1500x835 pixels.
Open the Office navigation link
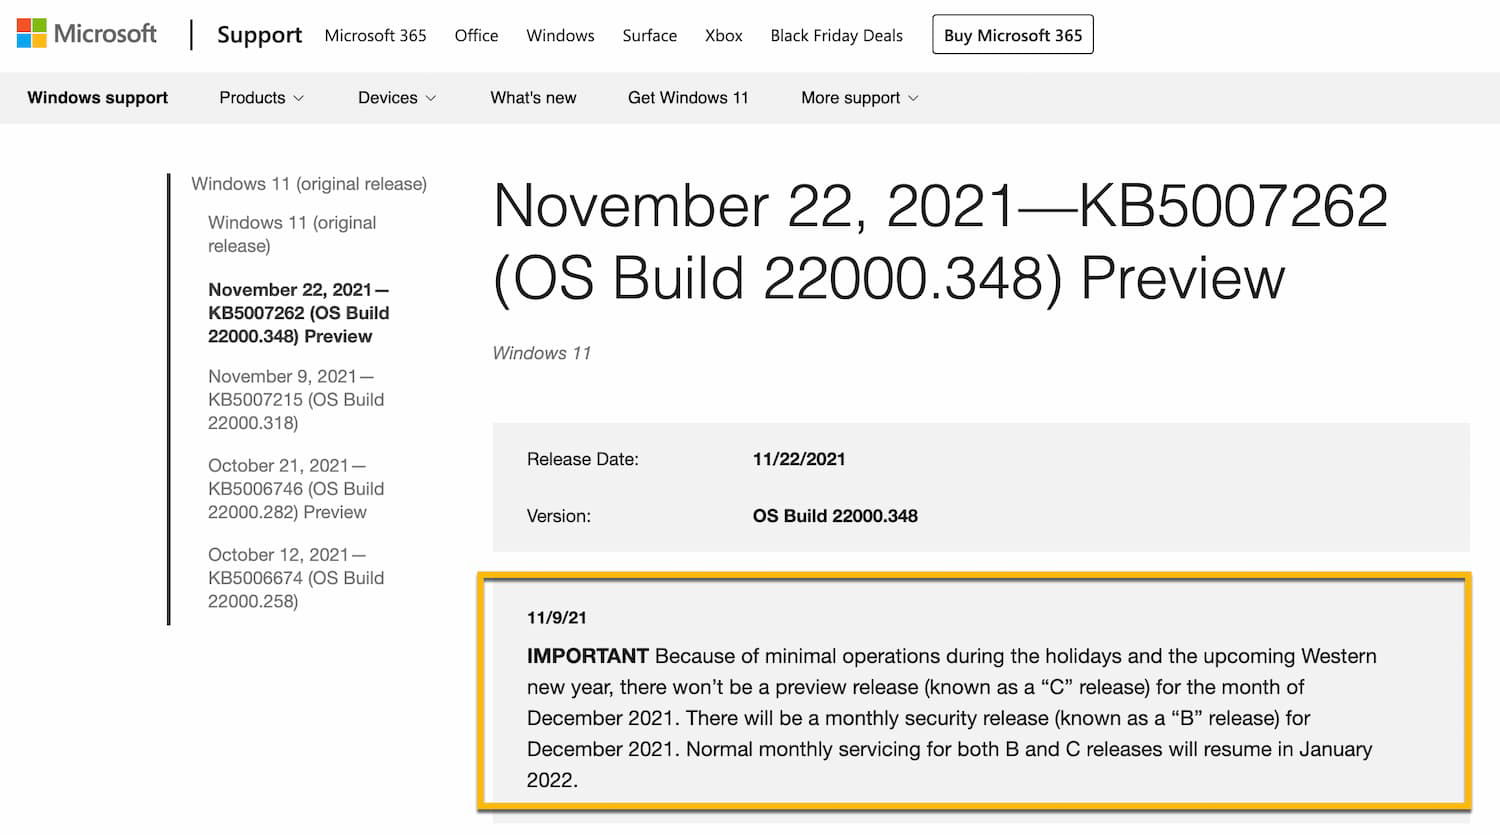coord(476,36)
